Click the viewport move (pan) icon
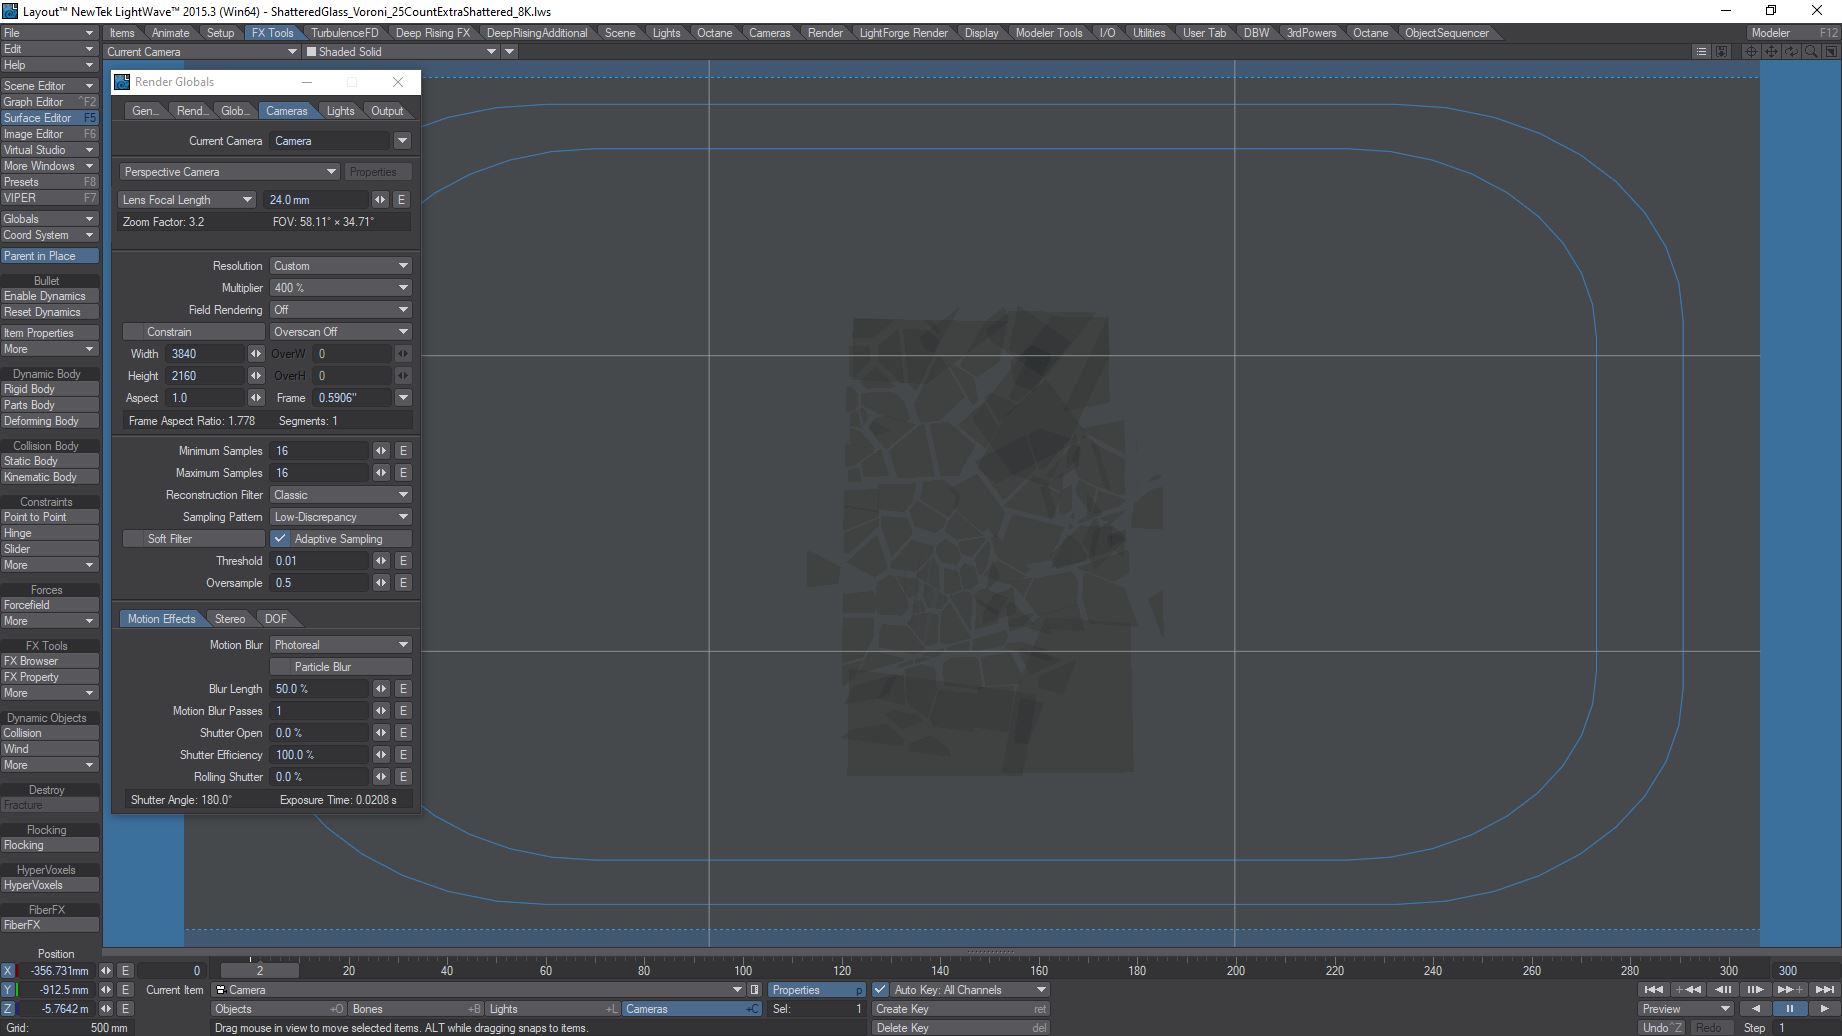Viewport: 1842px width, 1036px height. click(x=1771, y=52)
